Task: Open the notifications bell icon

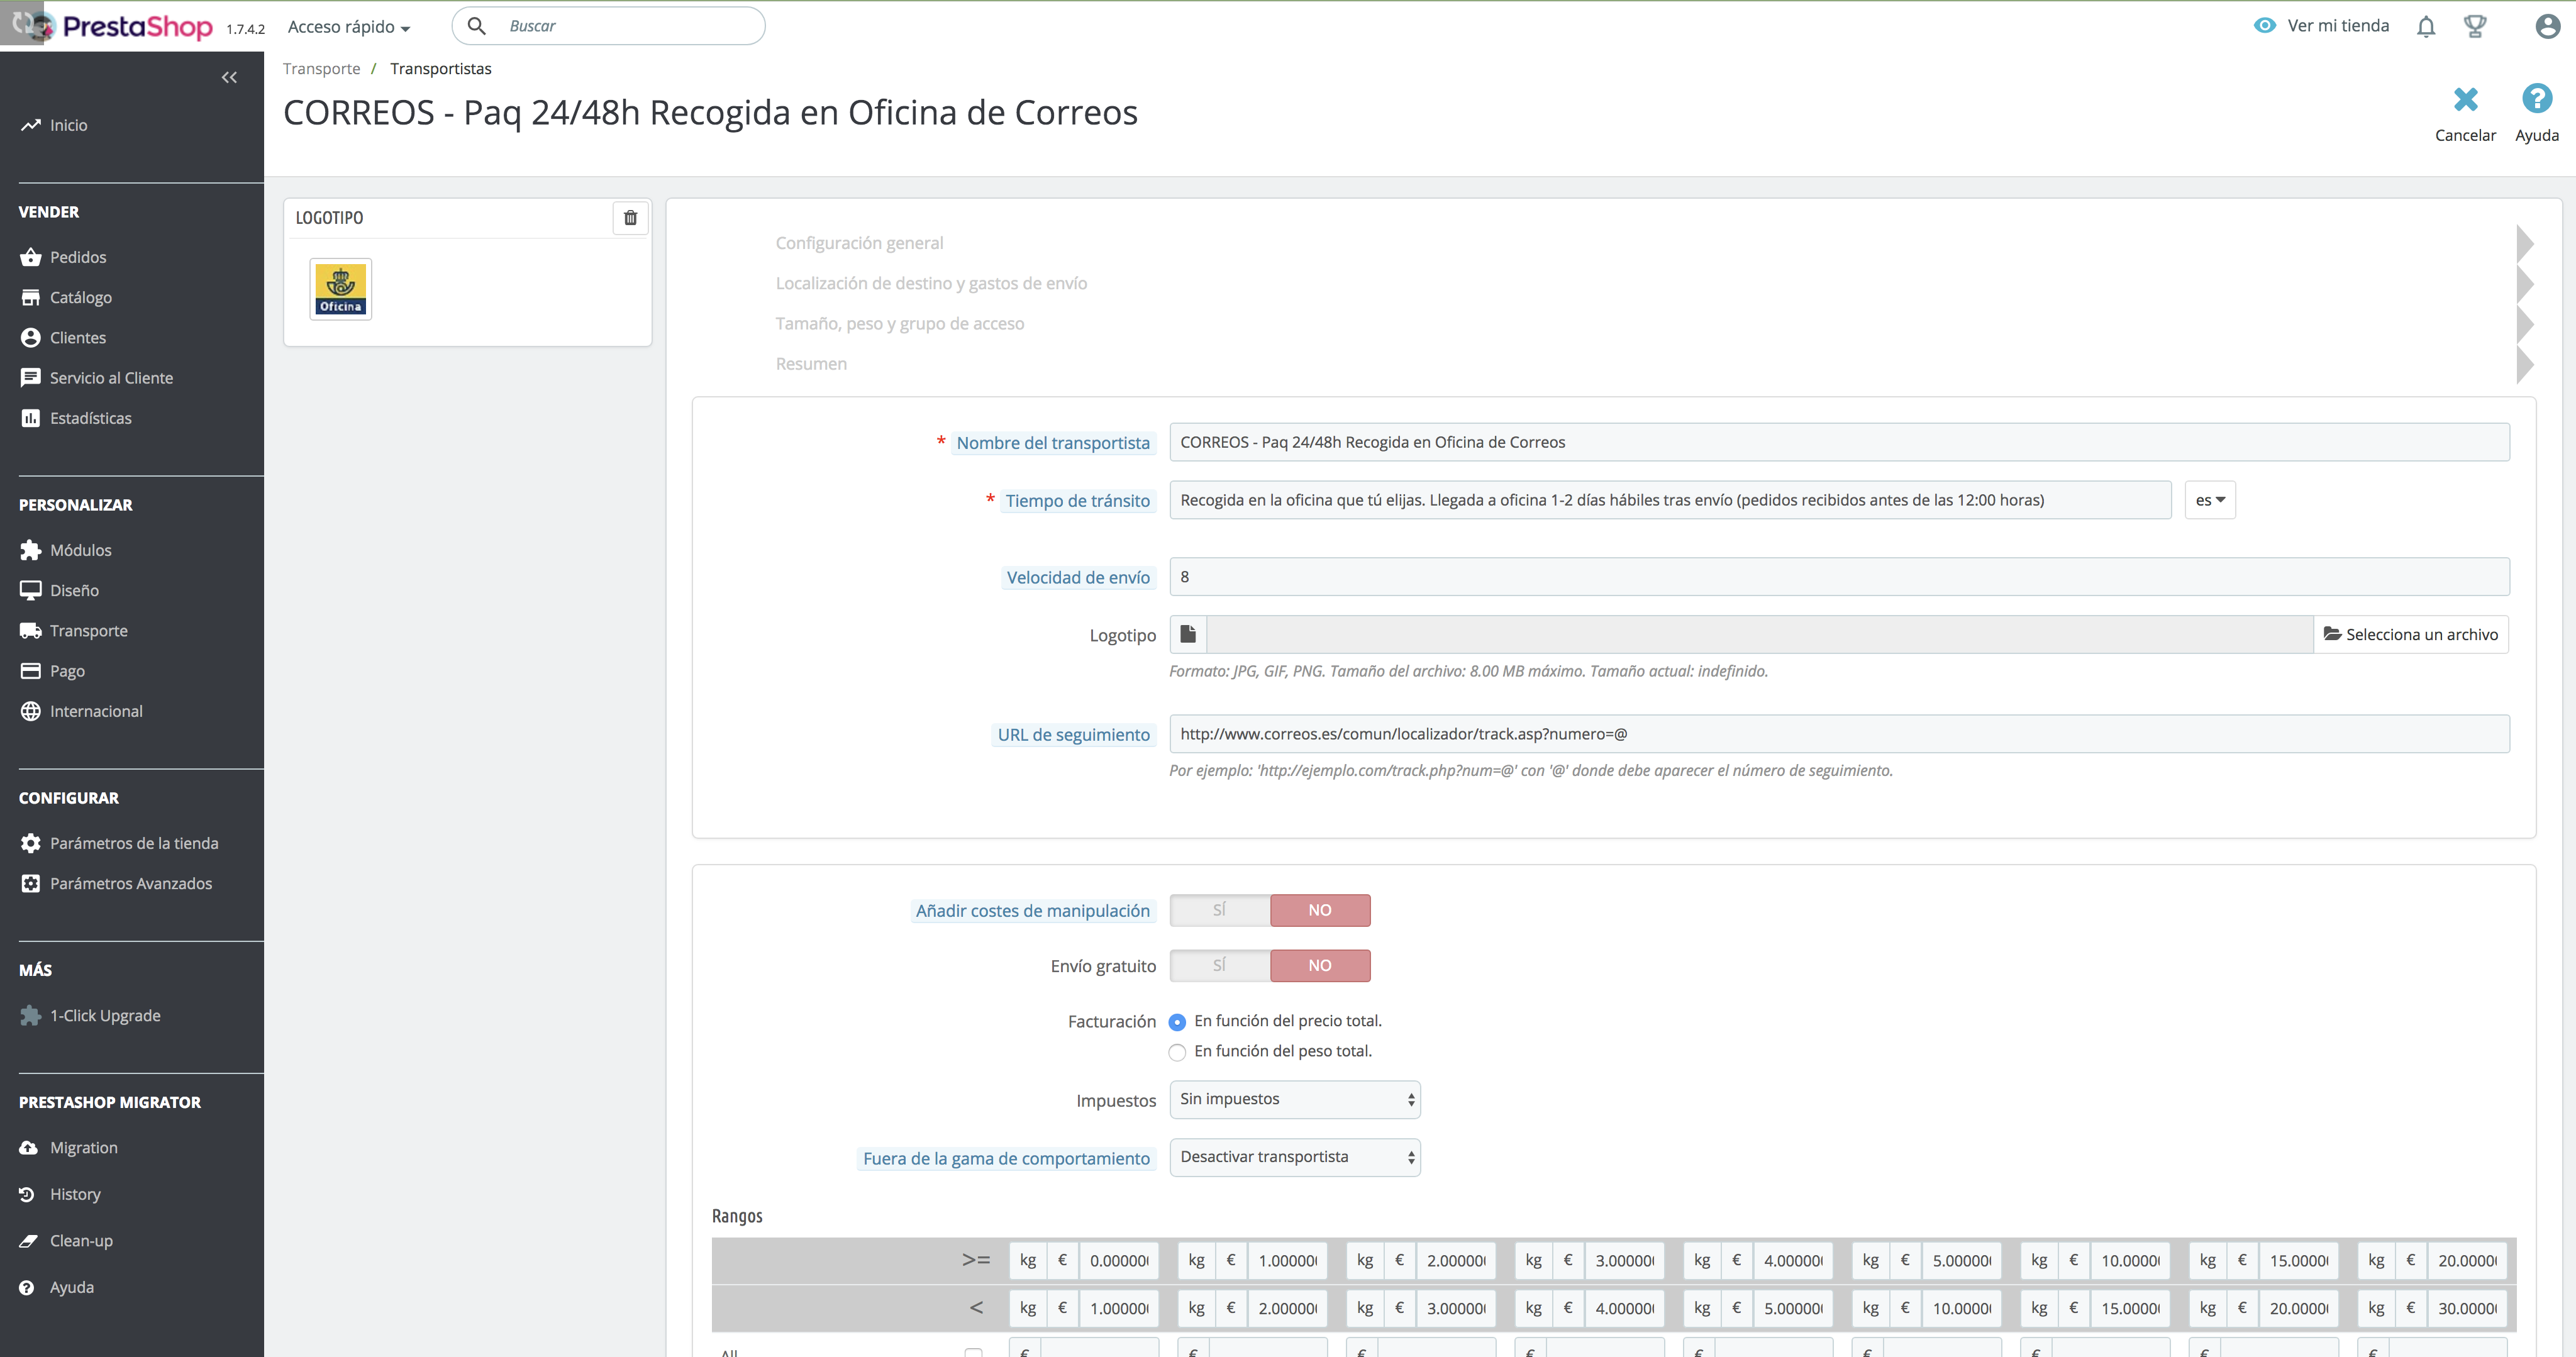Action: click(2425, 27)
